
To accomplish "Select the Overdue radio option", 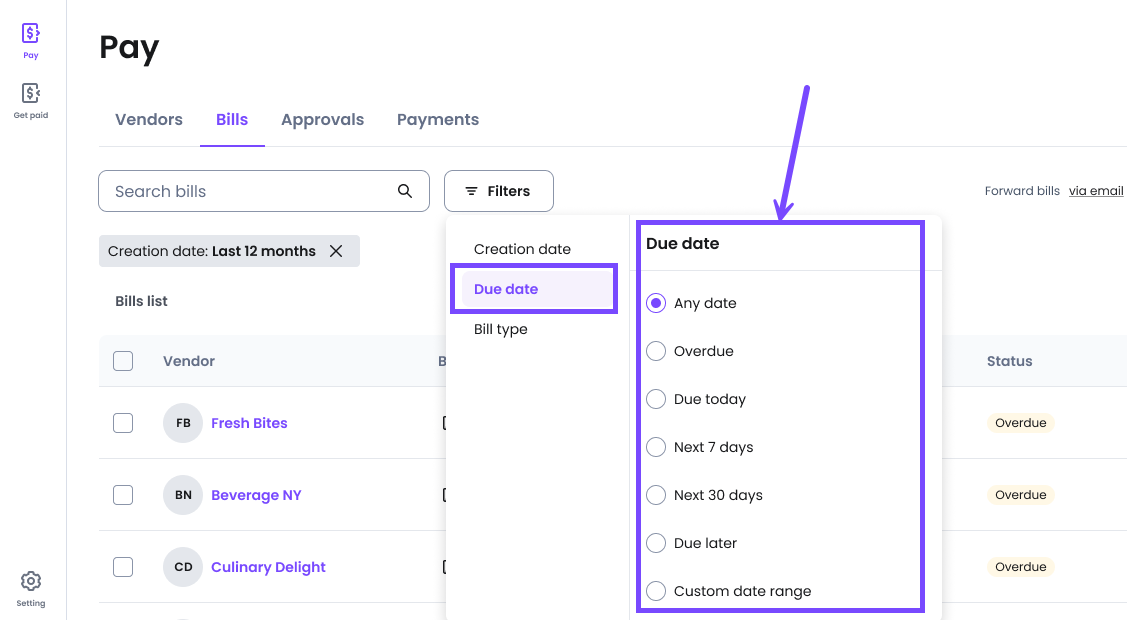I will pyautogui.click(x=656, y=351).
